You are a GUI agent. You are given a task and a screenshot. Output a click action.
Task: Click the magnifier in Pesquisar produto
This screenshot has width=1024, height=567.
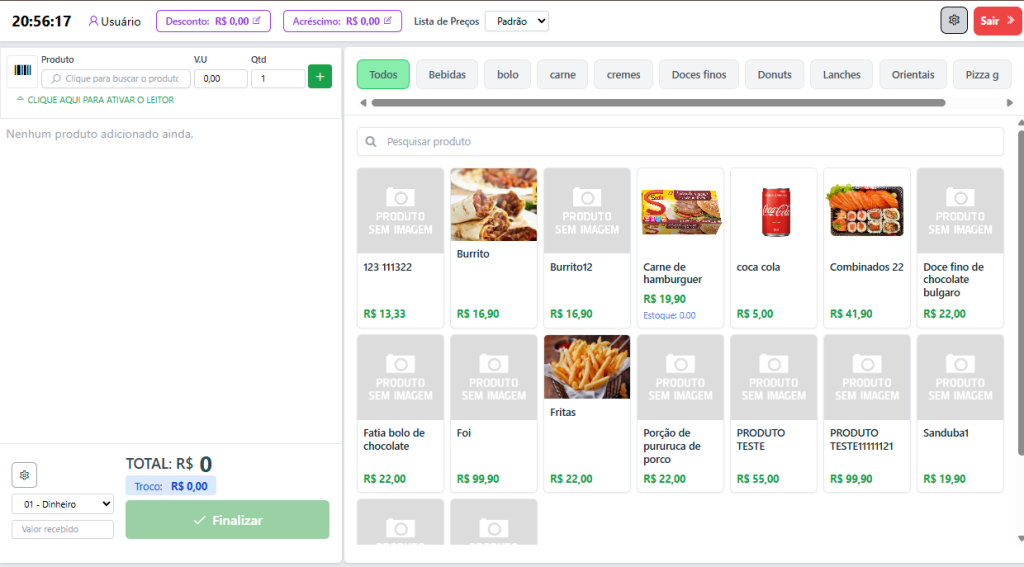(x=371, y=142)
